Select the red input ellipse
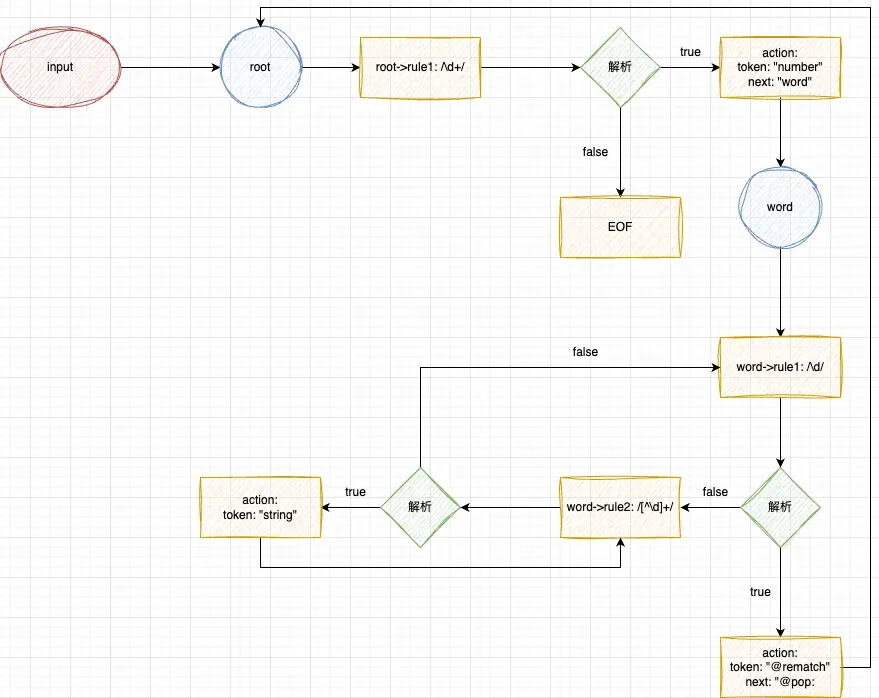The height and width of the screenshot is (698, 879). (60, 67)
